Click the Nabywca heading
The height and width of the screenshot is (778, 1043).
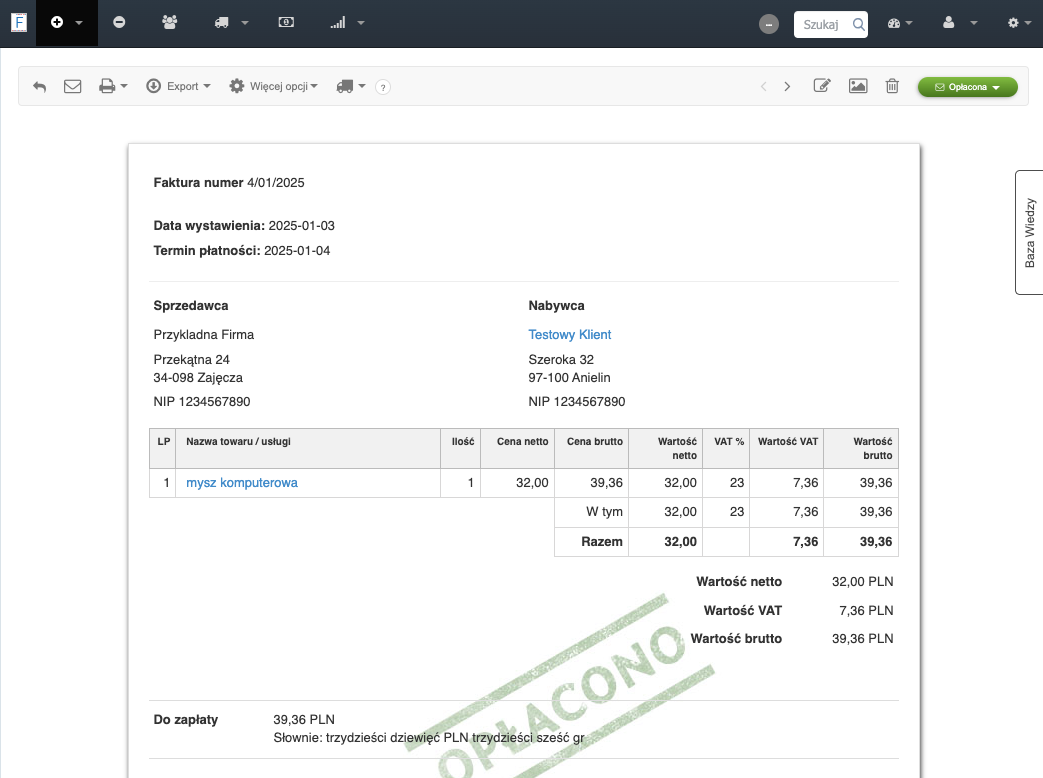pos(556,306)
